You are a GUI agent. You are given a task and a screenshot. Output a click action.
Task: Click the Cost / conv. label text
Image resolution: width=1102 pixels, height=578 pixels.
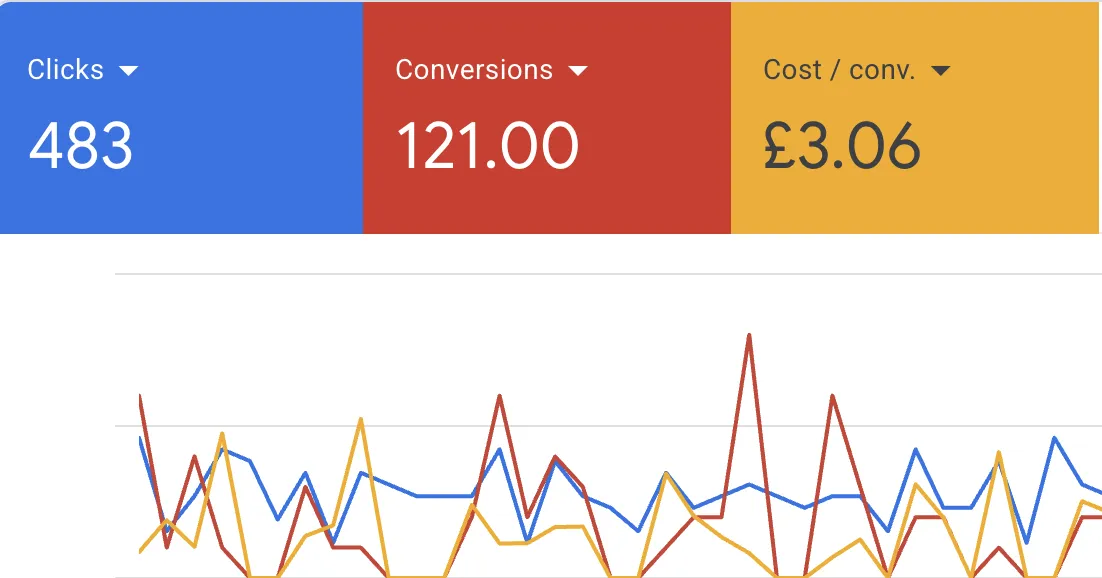click(x=840, y=70)
